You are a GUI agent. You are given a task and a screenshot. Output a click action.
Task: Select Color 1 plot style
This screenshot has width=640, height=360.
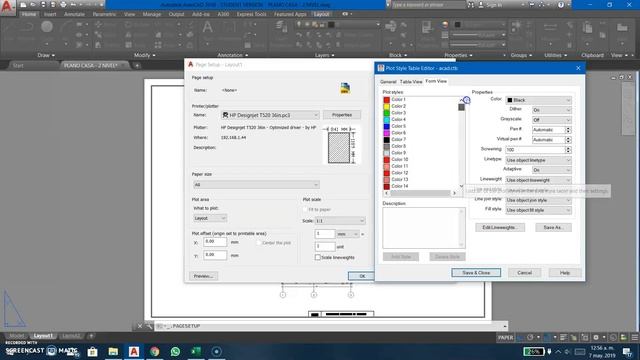coord(398,100)
